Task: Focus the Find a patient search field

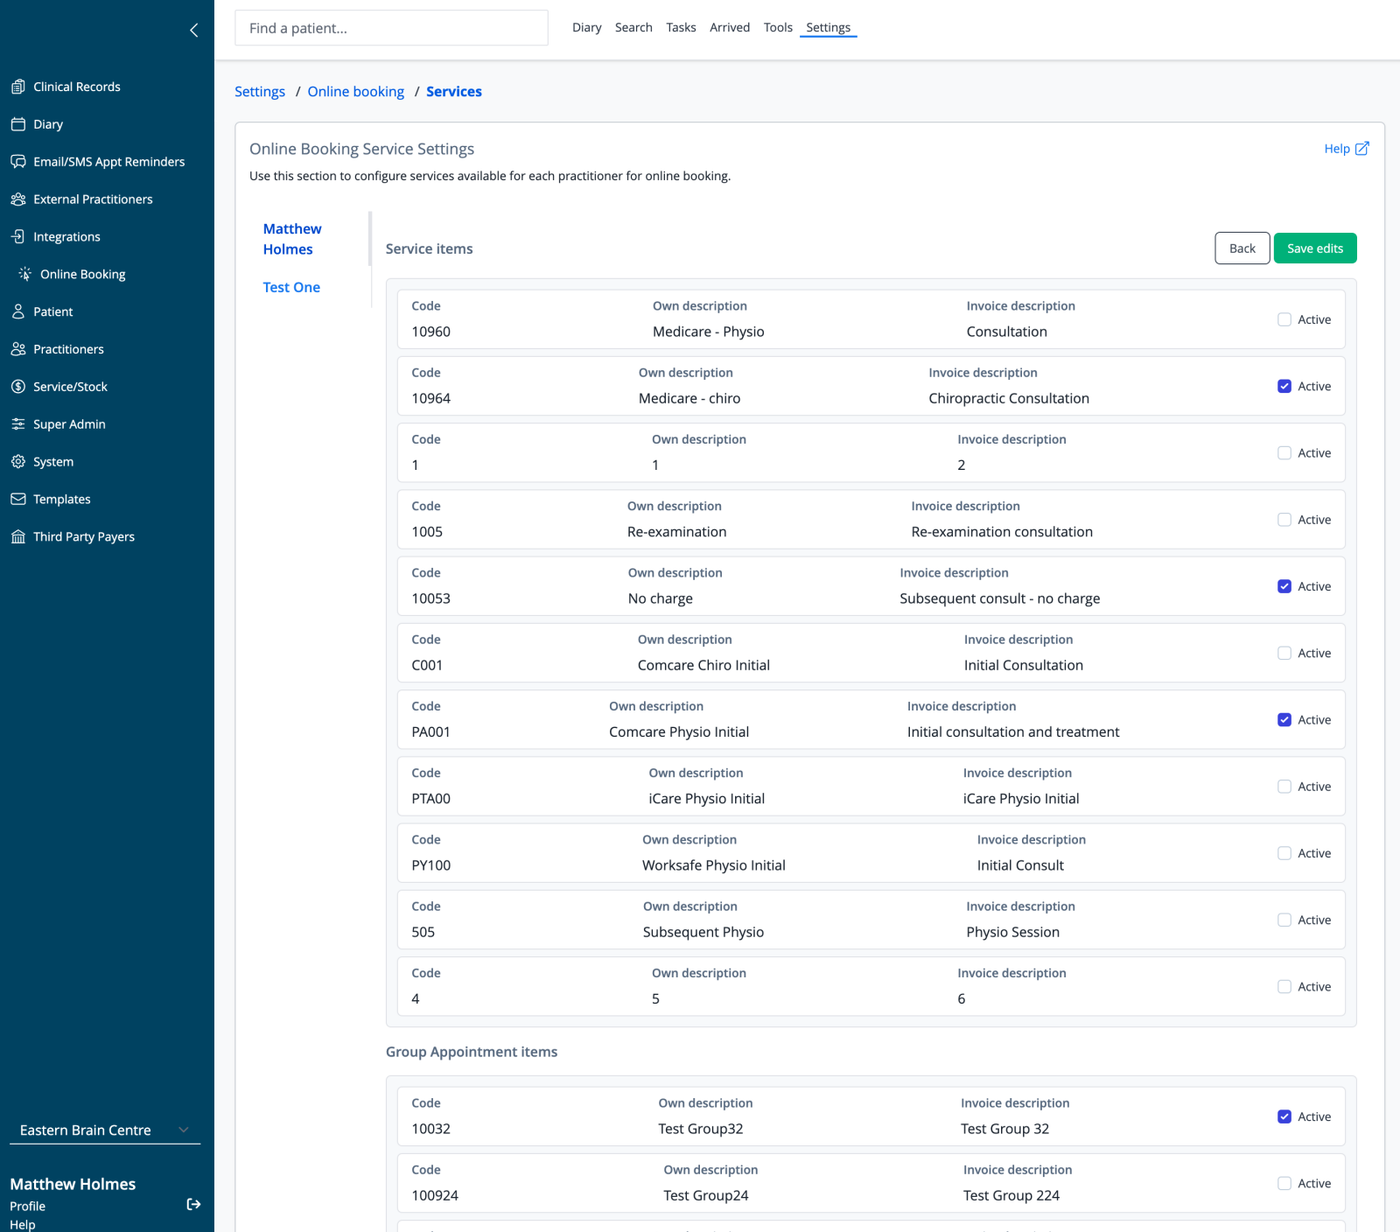Action: 391,28
